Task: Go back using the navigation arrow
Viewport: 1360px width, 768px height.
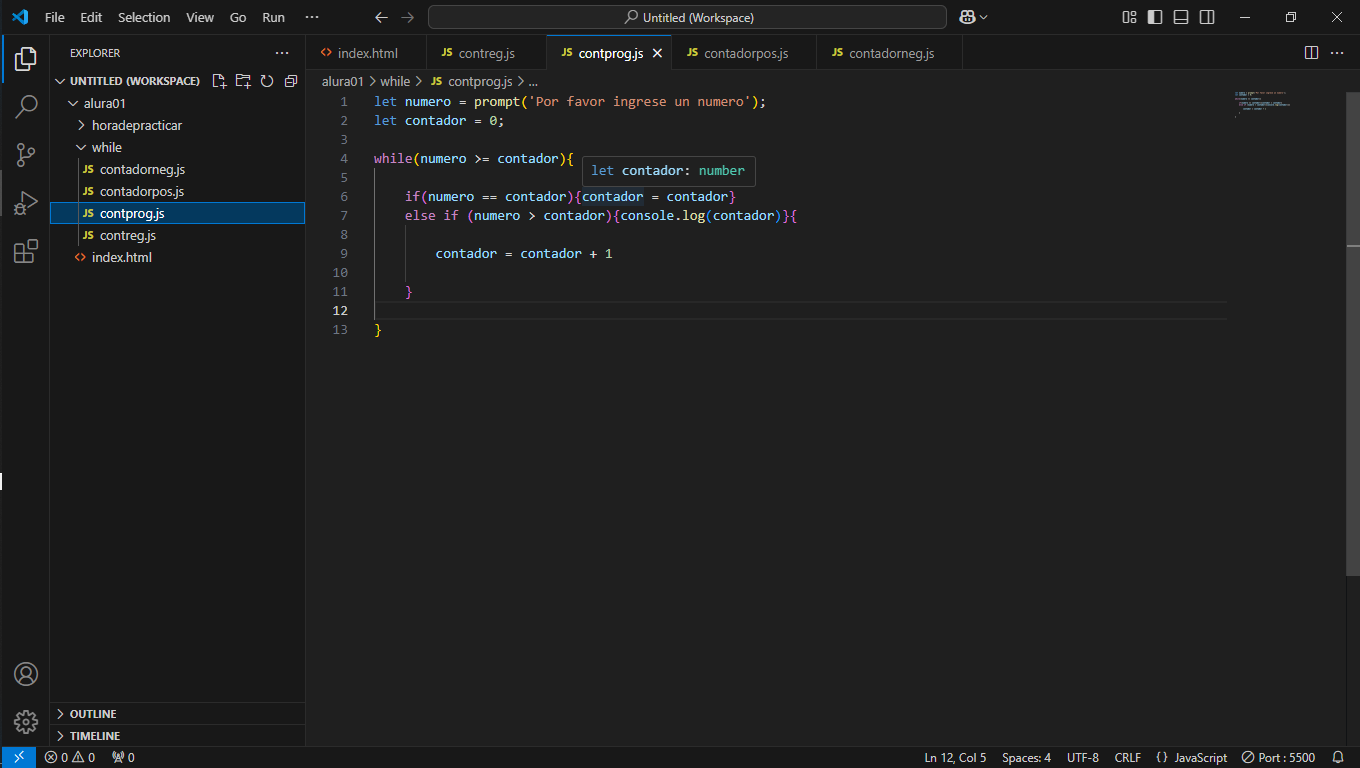Action: coord(381,17)
